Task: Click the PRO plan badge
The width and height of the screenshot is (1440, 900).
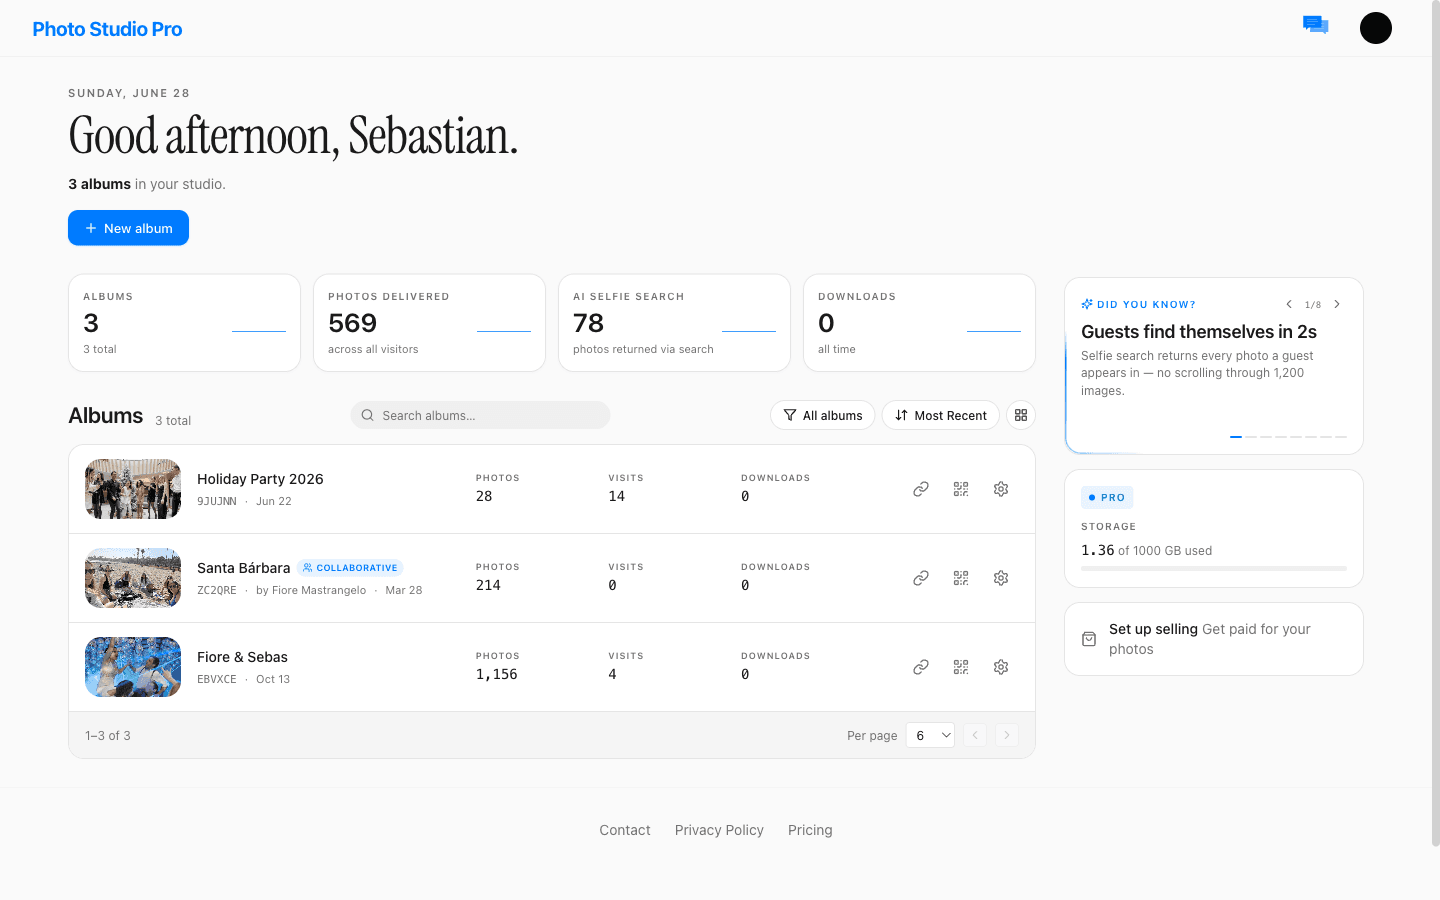Action: pyautogui.click(x=1107, y=497)
